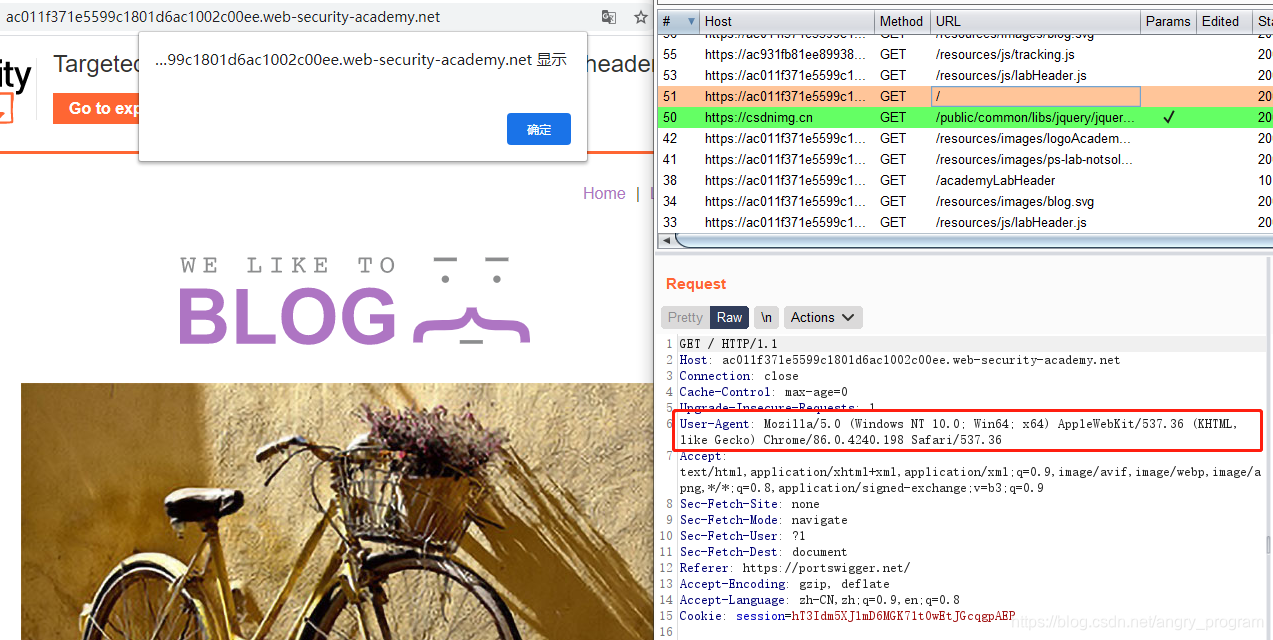Select request 50 to csdnimg.cn
1273x640 pixels.
(x=965, y=117)
